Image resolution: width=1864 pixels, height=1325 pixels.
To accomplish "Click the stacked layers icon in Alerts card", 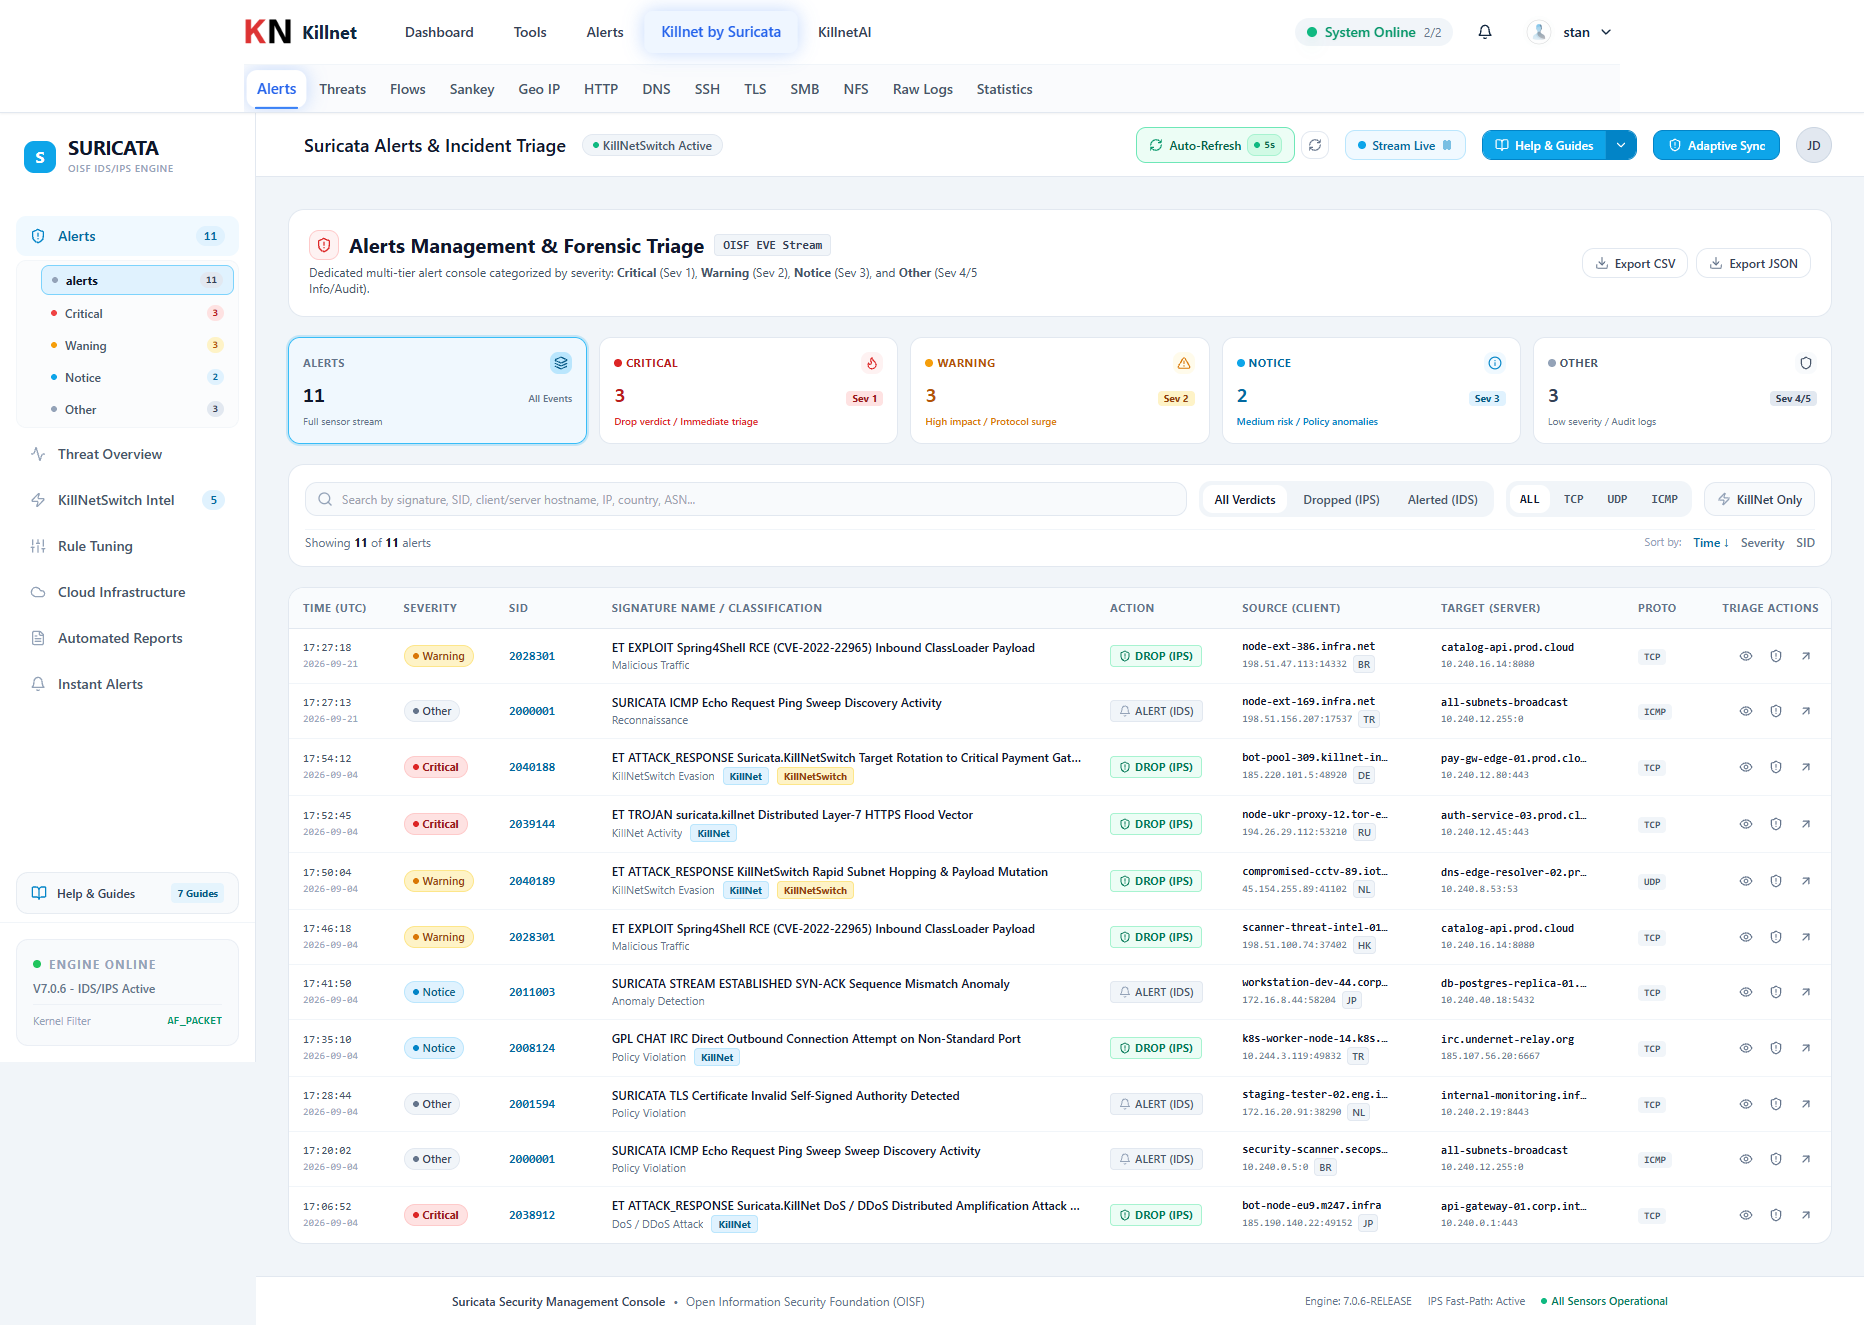I will pyautogui.click(x=560, y=363).
